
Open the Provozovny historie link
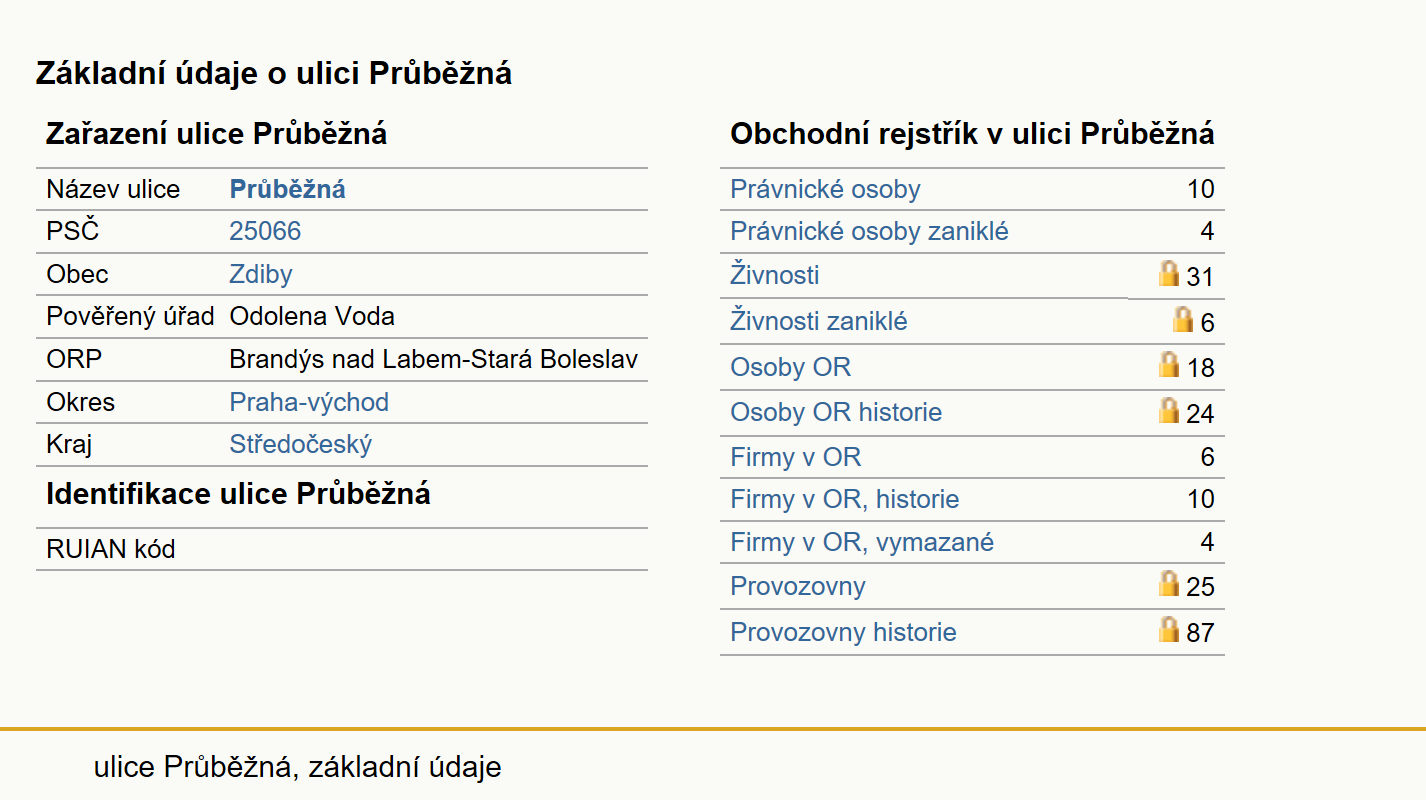(843, 632)
